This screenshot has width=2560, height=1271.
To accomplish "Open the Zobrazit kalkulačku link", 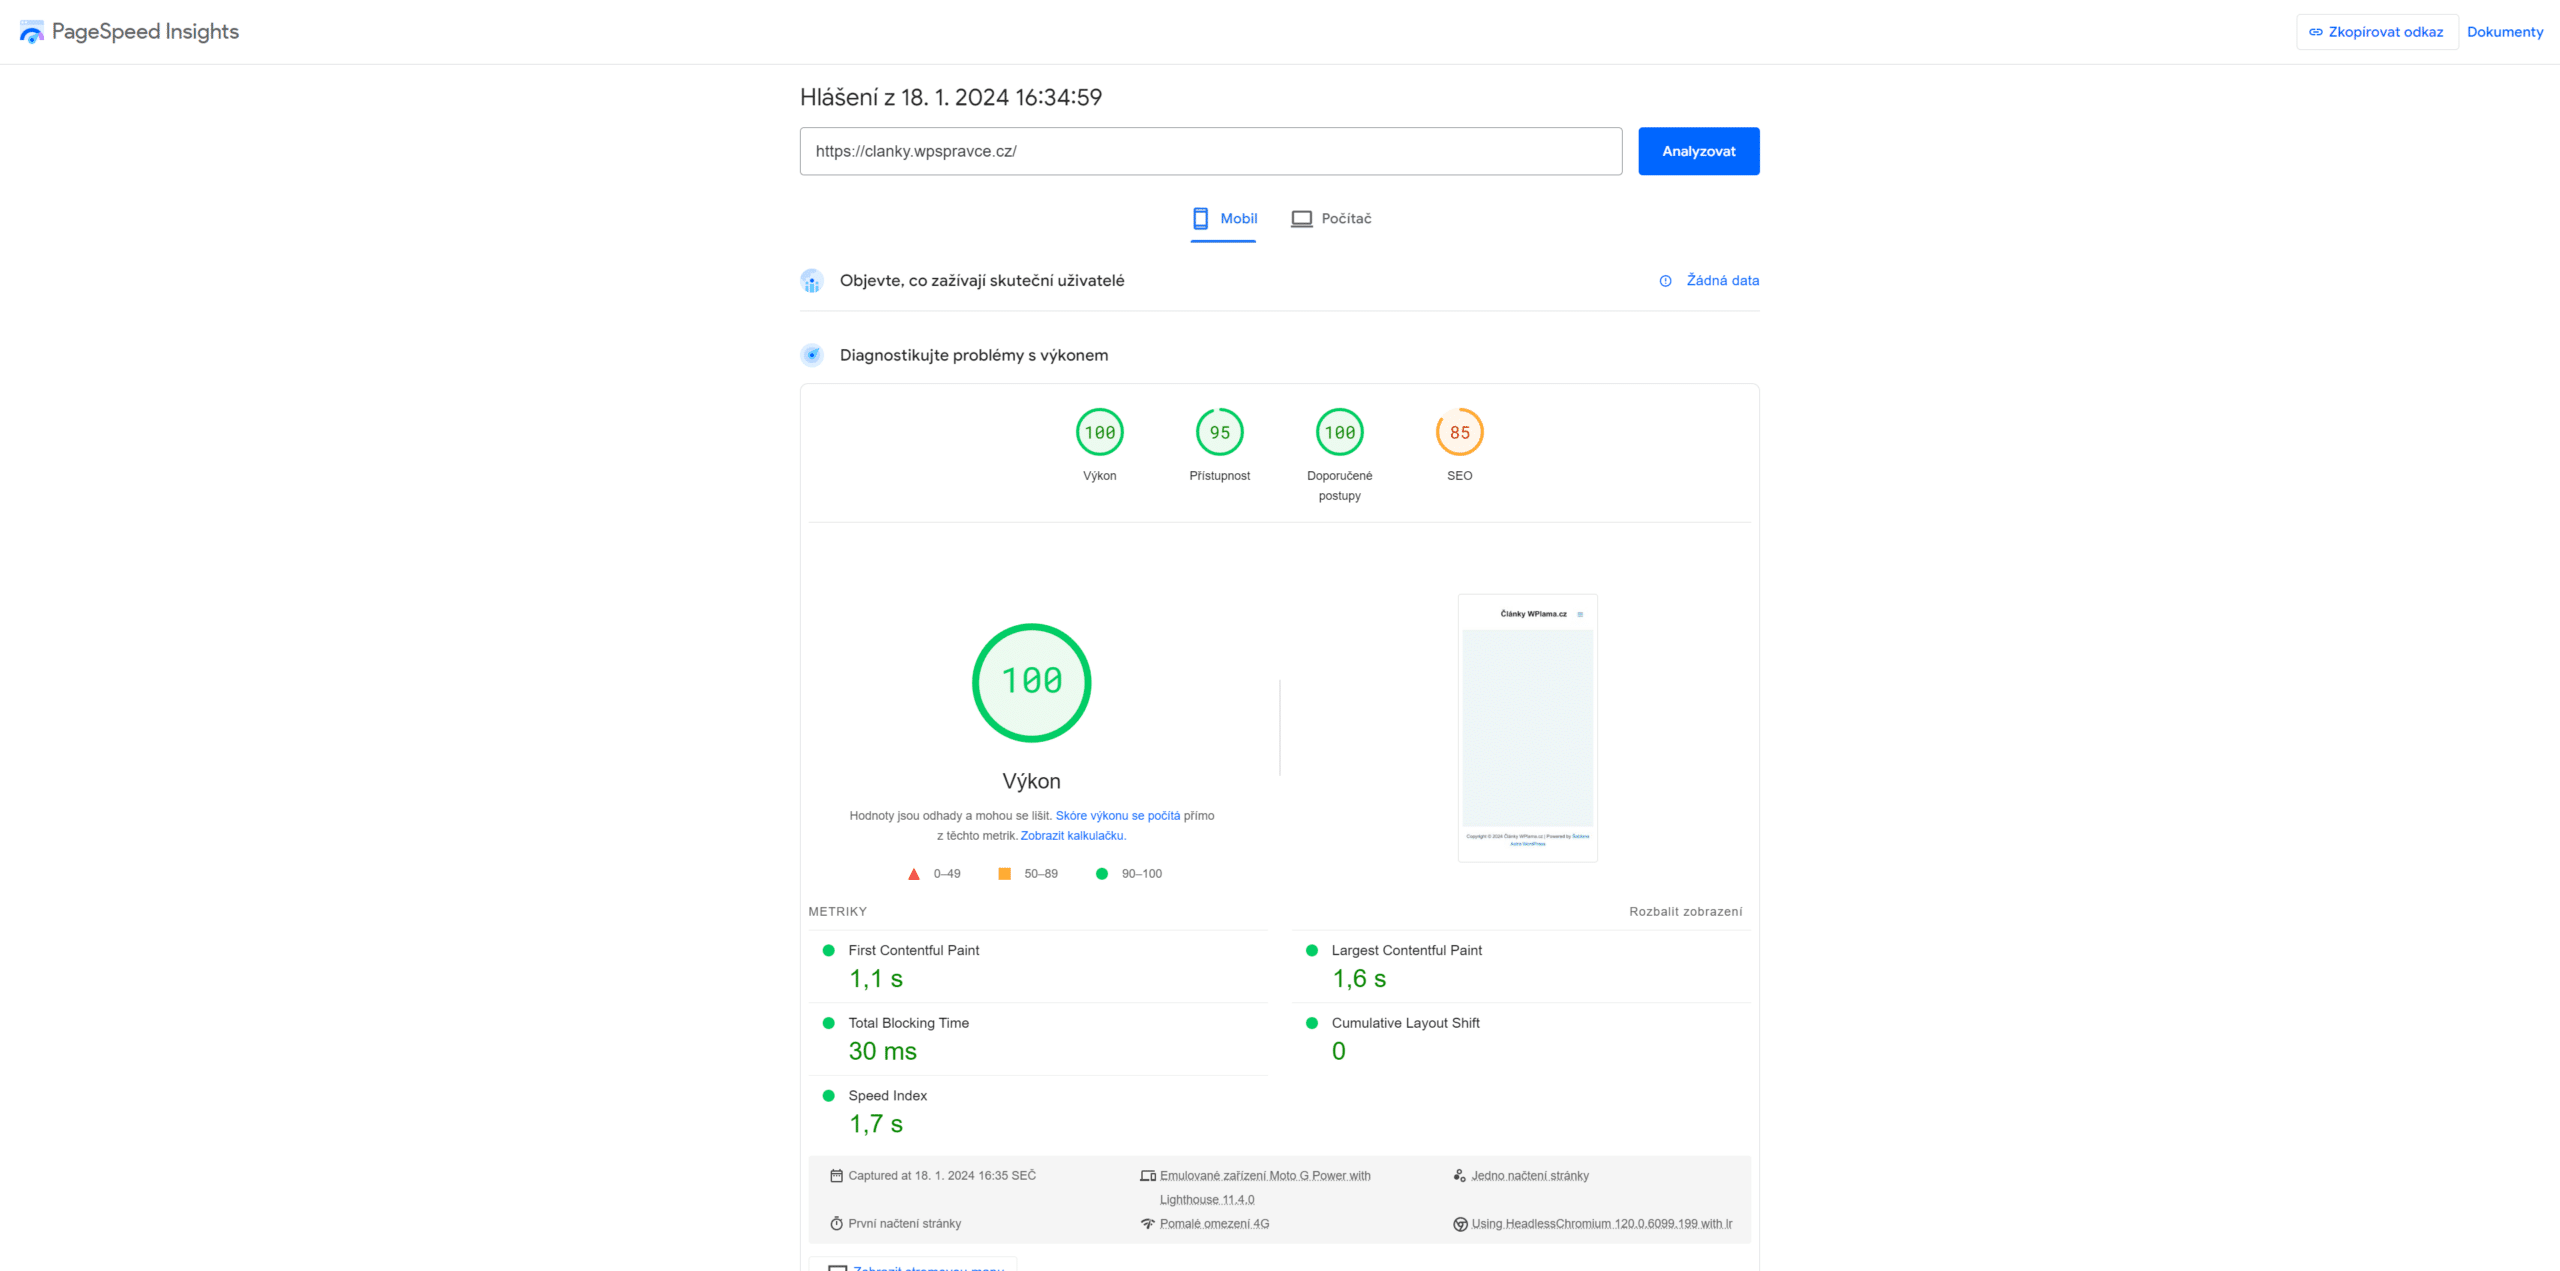I will (x=1073, y=836).
